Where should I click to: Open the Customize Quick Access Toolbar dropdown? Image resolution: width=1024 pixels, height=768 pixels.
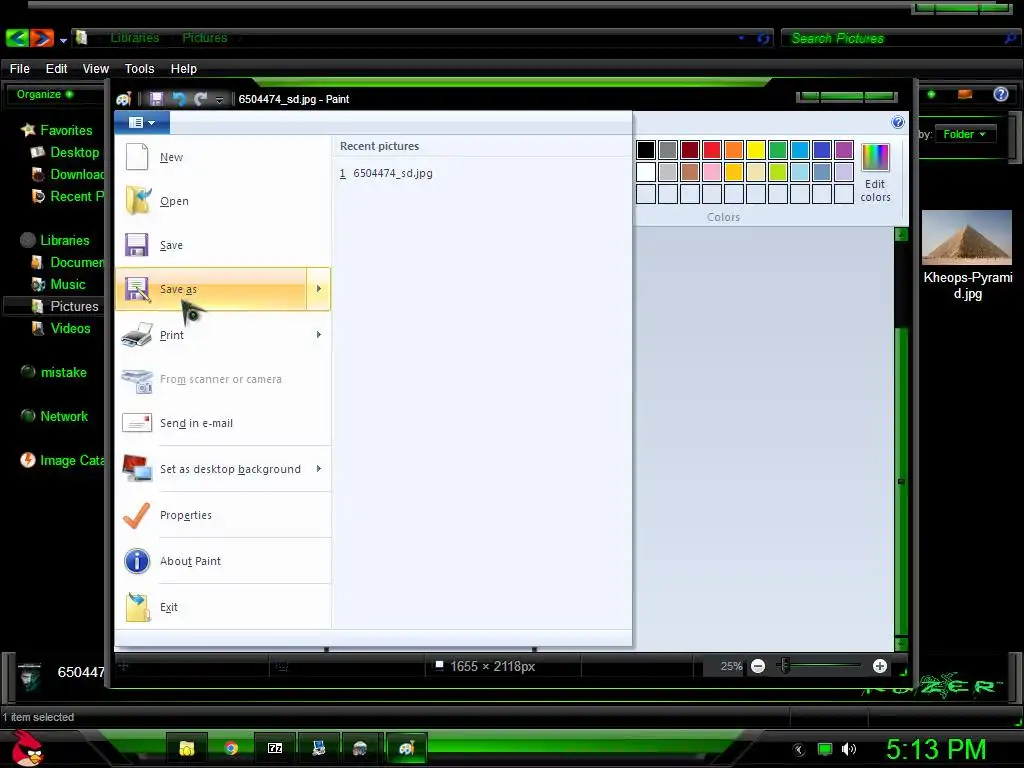point(219,99)
